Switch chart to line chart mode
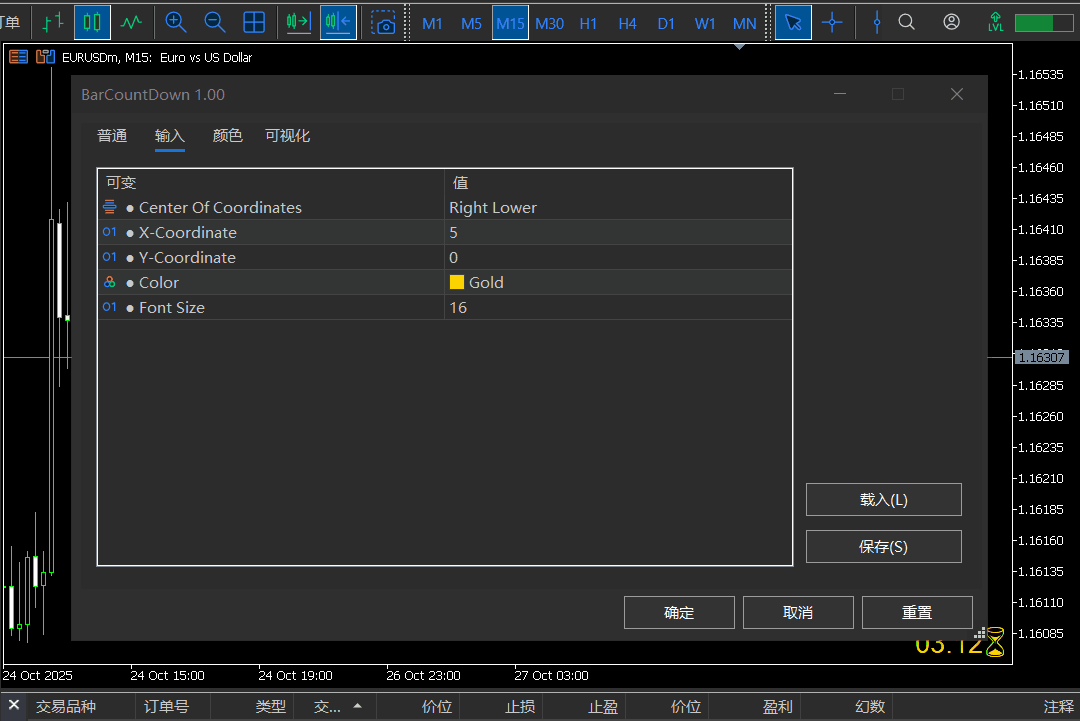The image size is (1080, 721). (x=132, y=21)
